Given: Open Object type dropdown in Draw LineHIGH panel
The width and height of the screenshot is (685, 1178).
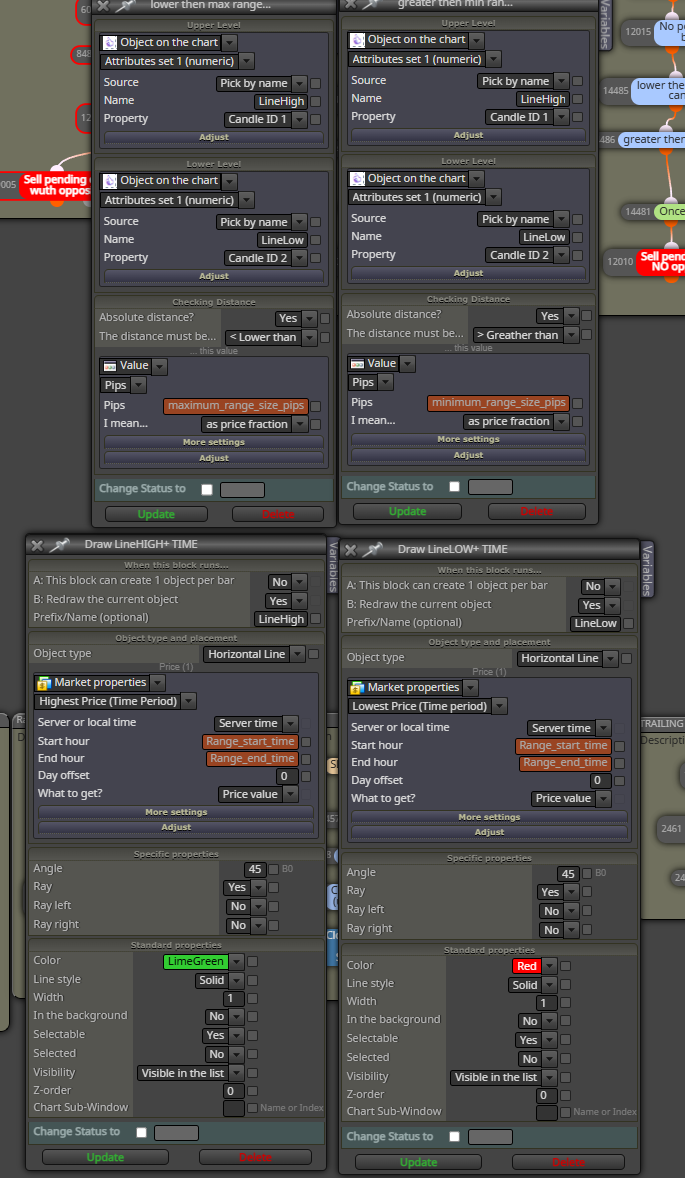Looking at the screenshot, I should coord(255,654).
